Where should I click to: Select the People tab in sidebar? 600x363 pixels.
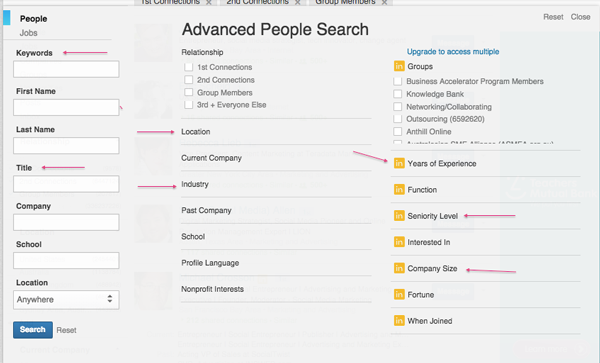(34, 19)
